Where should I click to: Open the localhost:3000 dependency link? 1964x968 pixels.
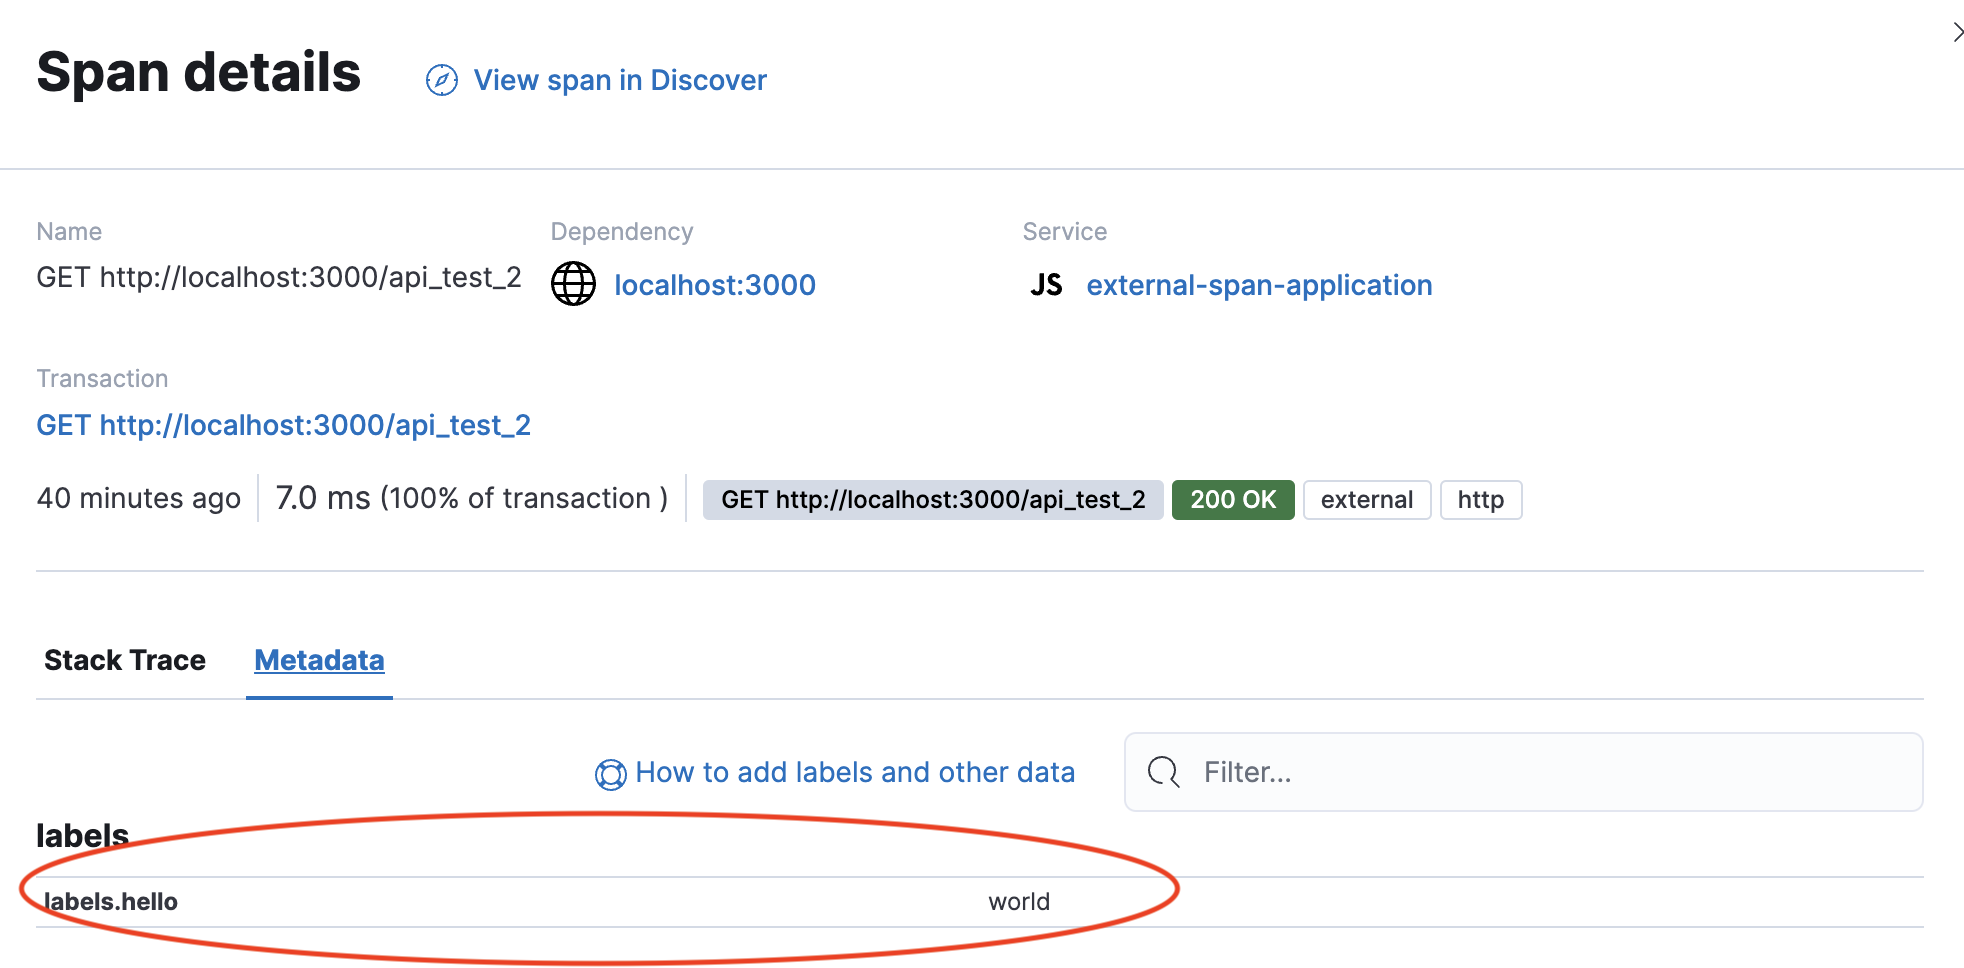click(x=714, y=285)
